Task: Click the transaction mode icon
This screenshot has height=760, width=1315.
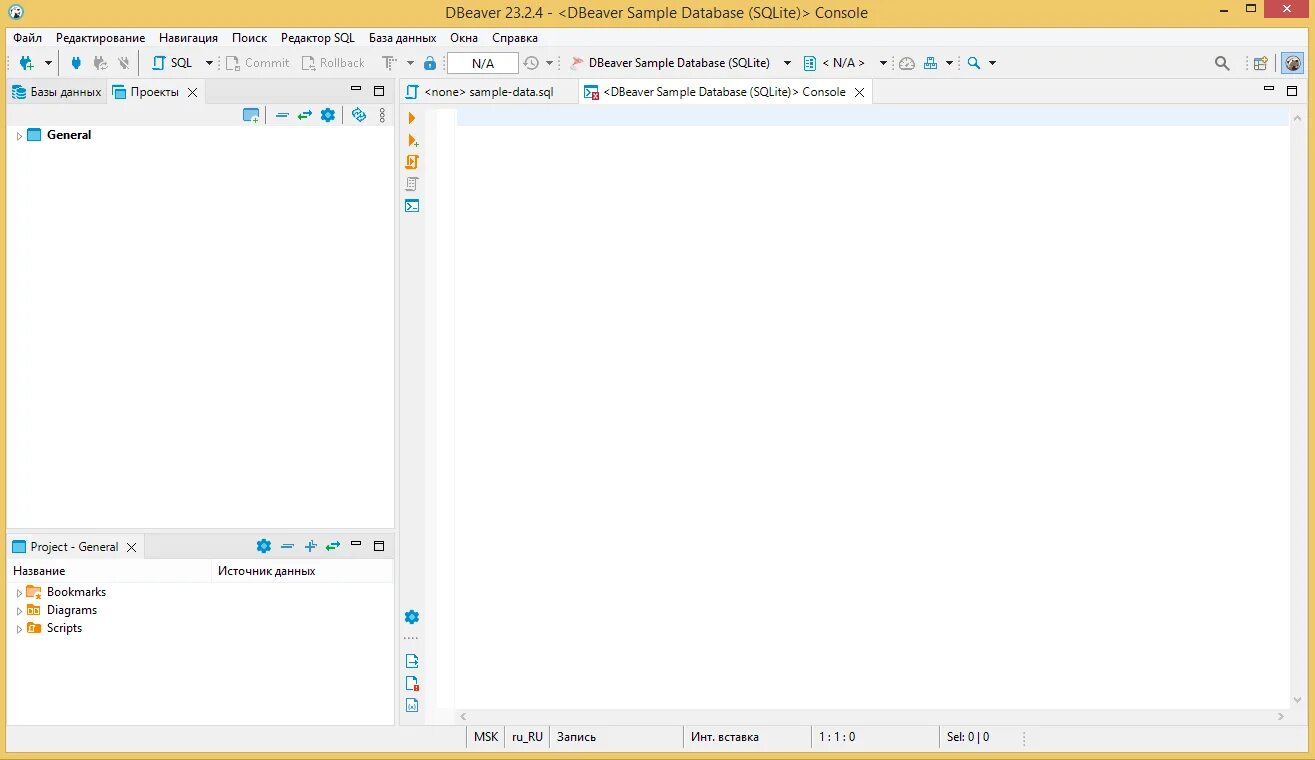Action: [x=390, y=63]
